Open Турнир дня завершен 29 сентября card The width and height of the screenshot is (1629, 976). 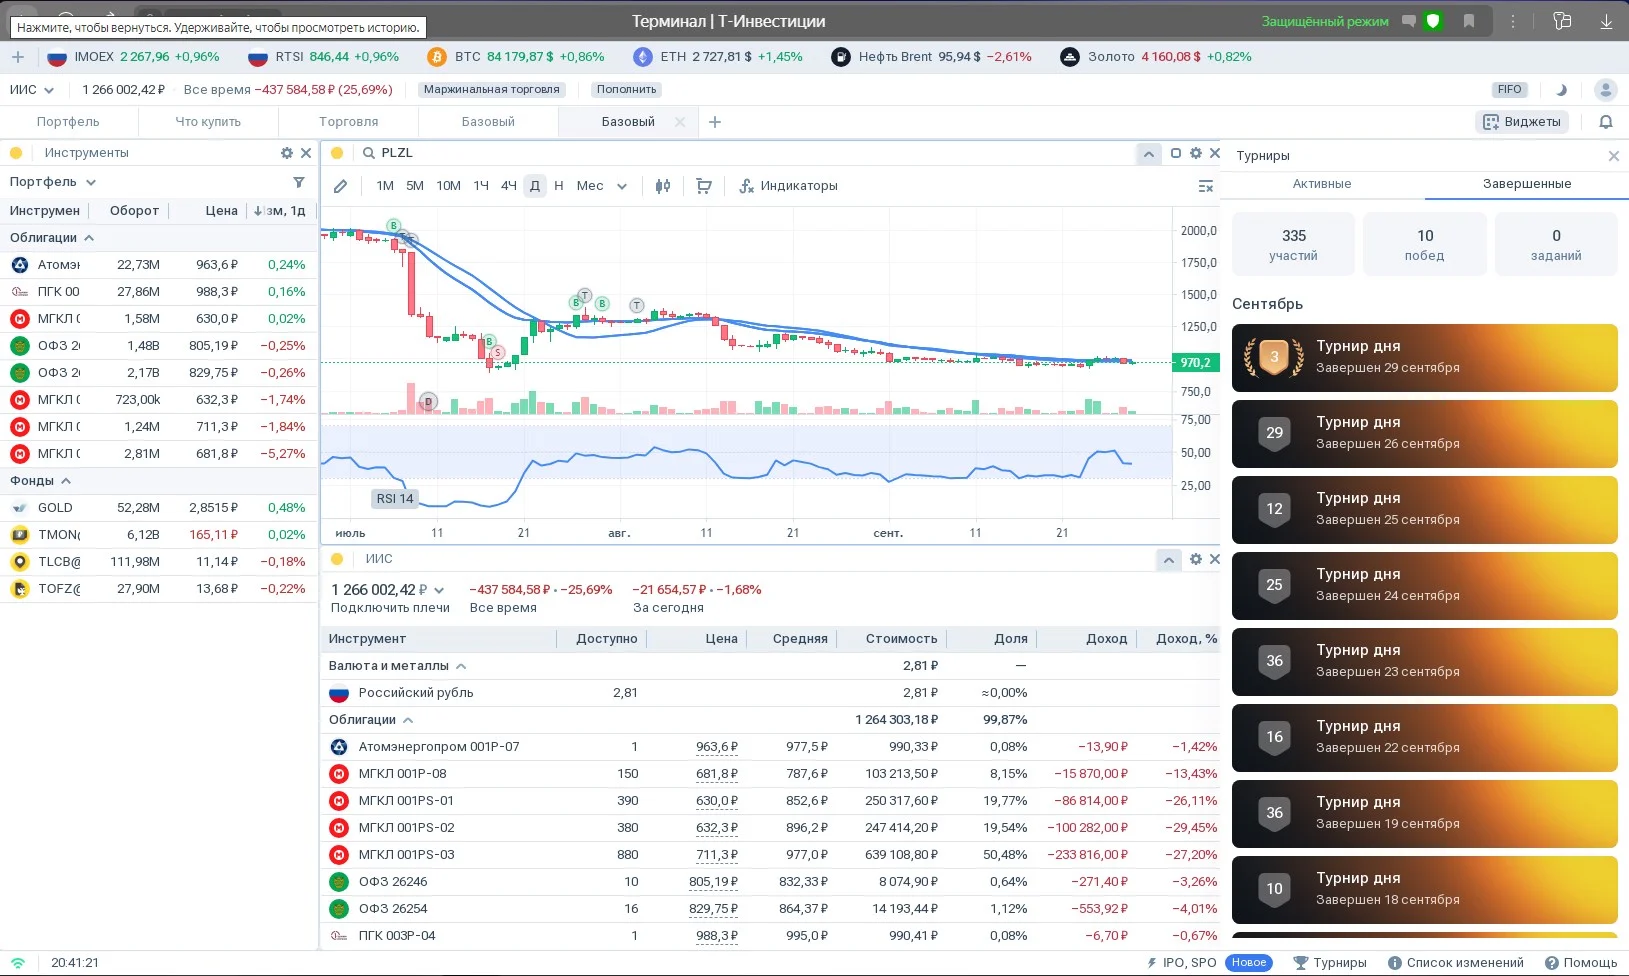point(1424,358)
